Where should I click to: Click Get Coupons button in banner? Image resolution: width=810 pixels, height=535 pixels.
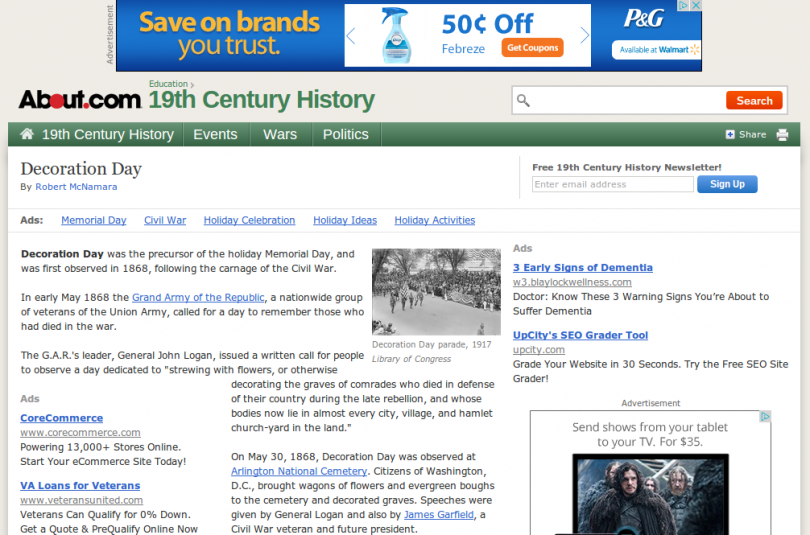click(532, 48)
